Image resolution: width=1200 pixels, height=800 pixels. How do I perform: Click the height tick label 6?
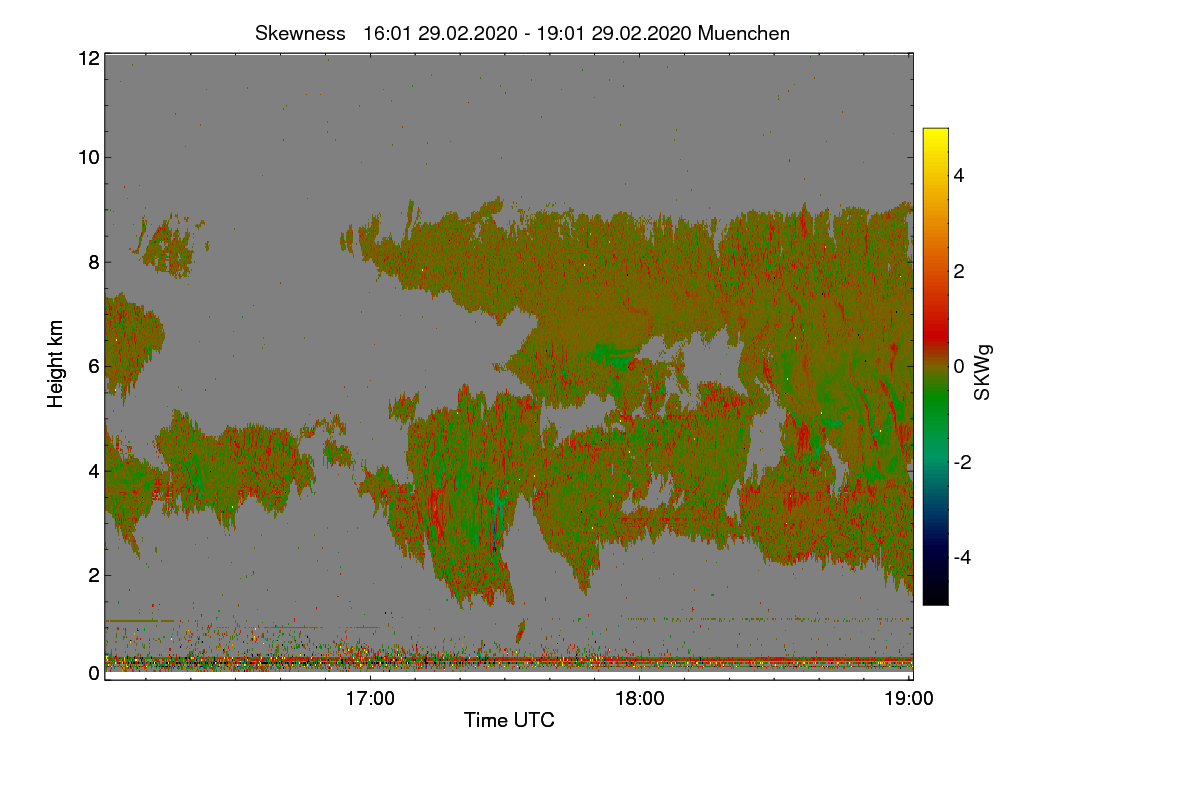(x=94, y=366)
